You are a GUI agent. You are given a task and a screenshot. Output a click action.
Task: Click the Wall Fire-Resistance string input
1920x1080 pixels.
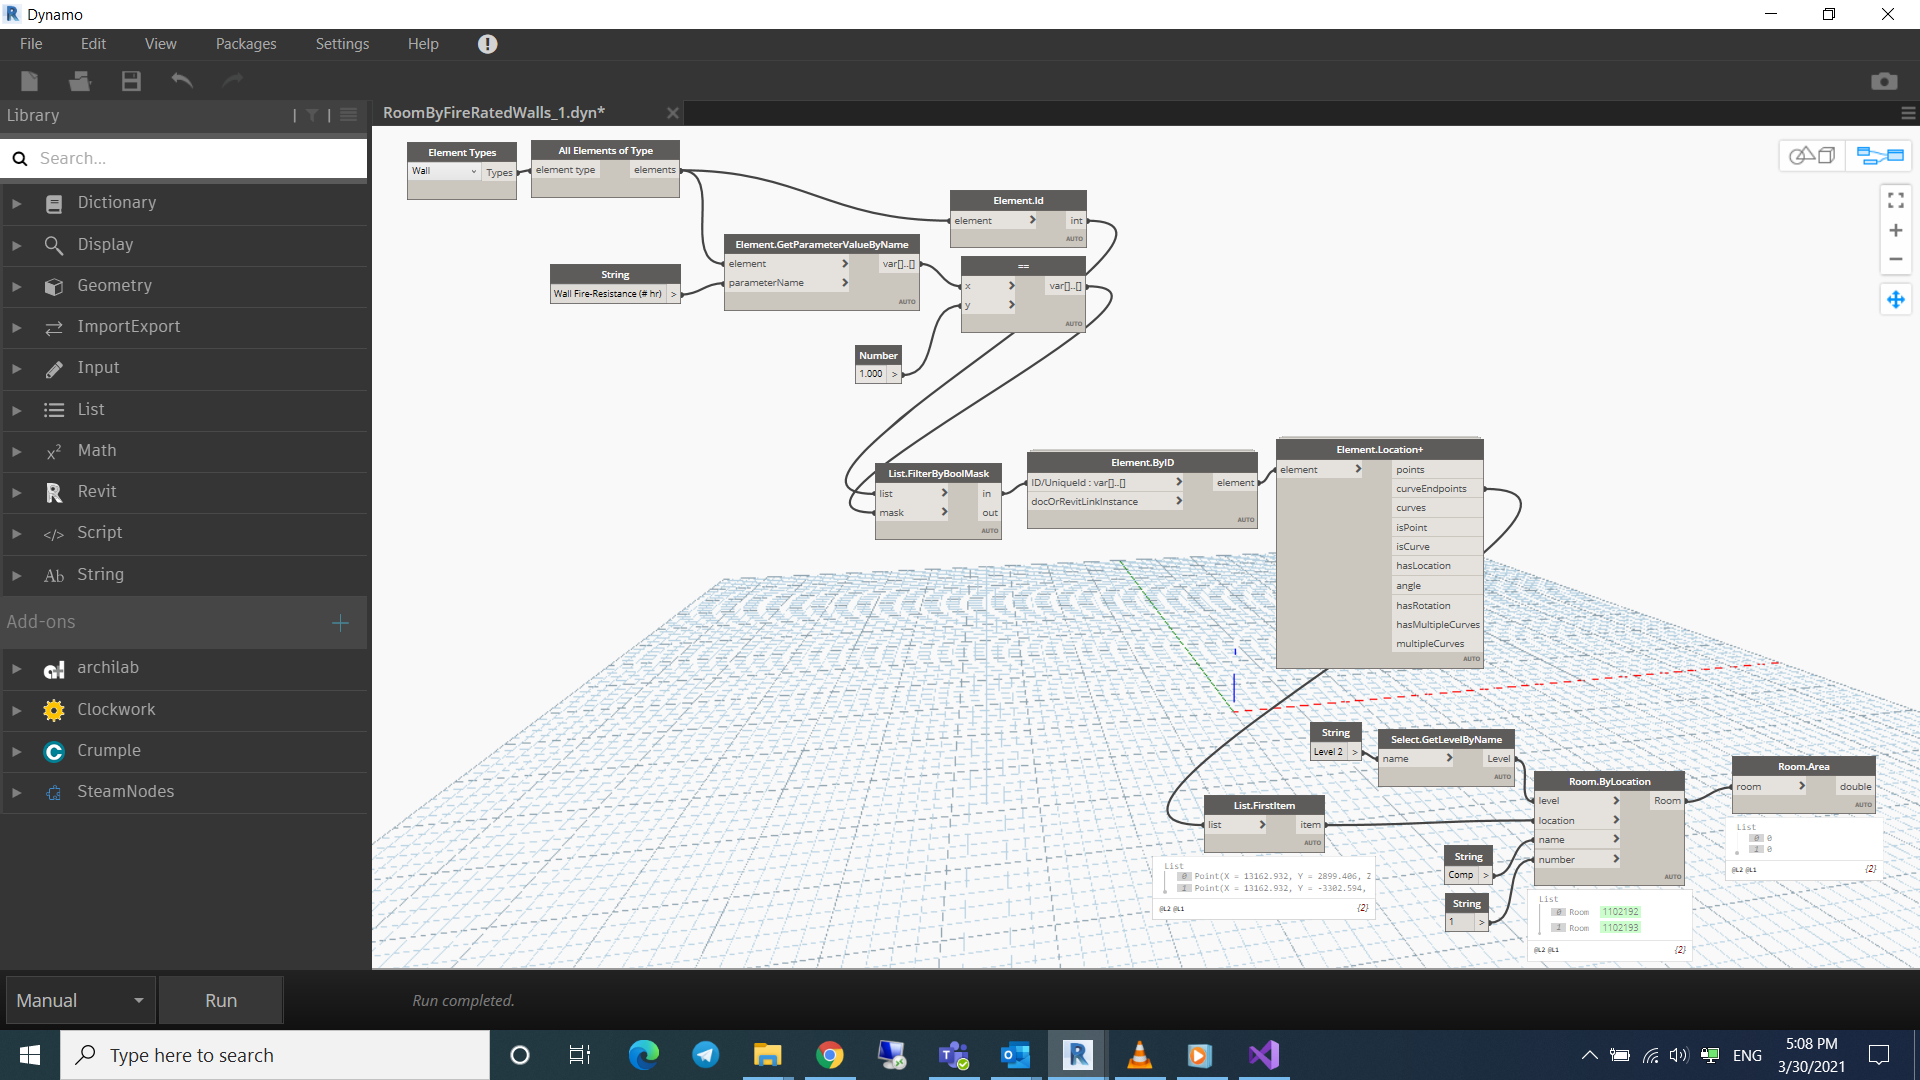[x=608, y=294]
